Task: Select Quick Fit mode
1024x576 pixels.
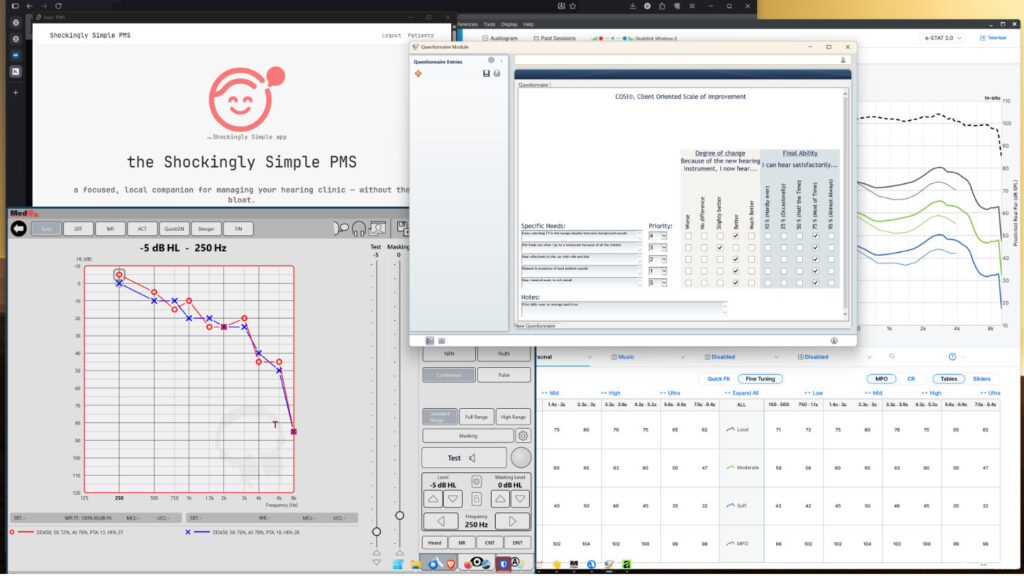Action: 718,379
